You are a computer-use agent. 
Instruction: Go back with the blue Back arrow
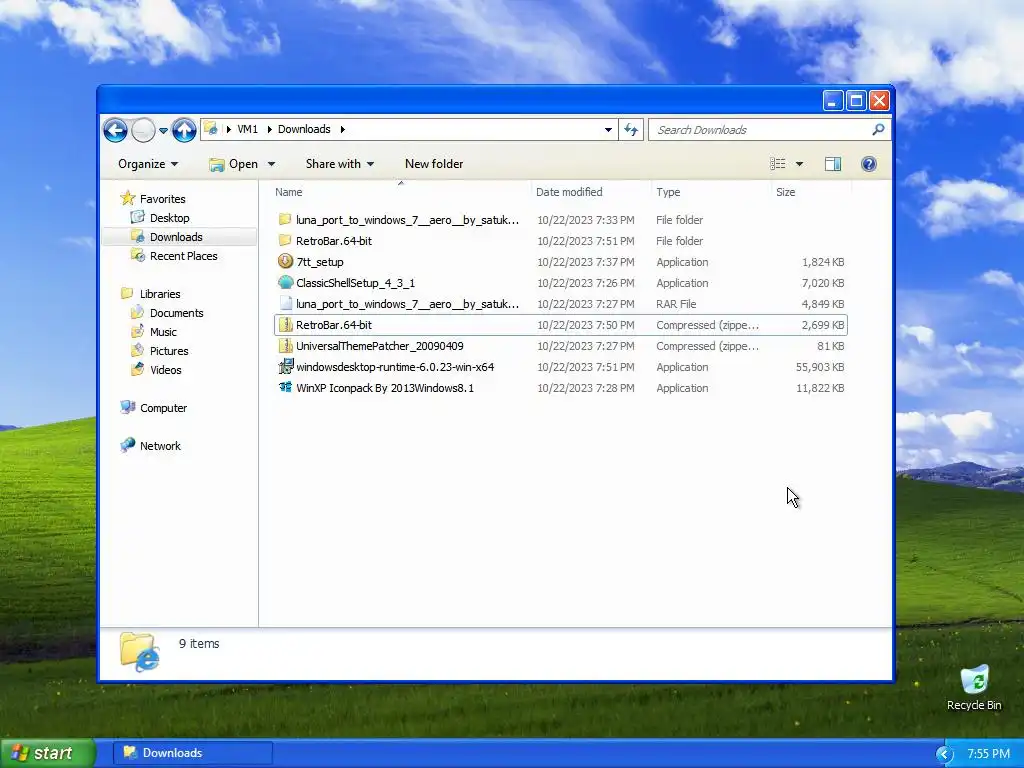(x=116, y=130)
